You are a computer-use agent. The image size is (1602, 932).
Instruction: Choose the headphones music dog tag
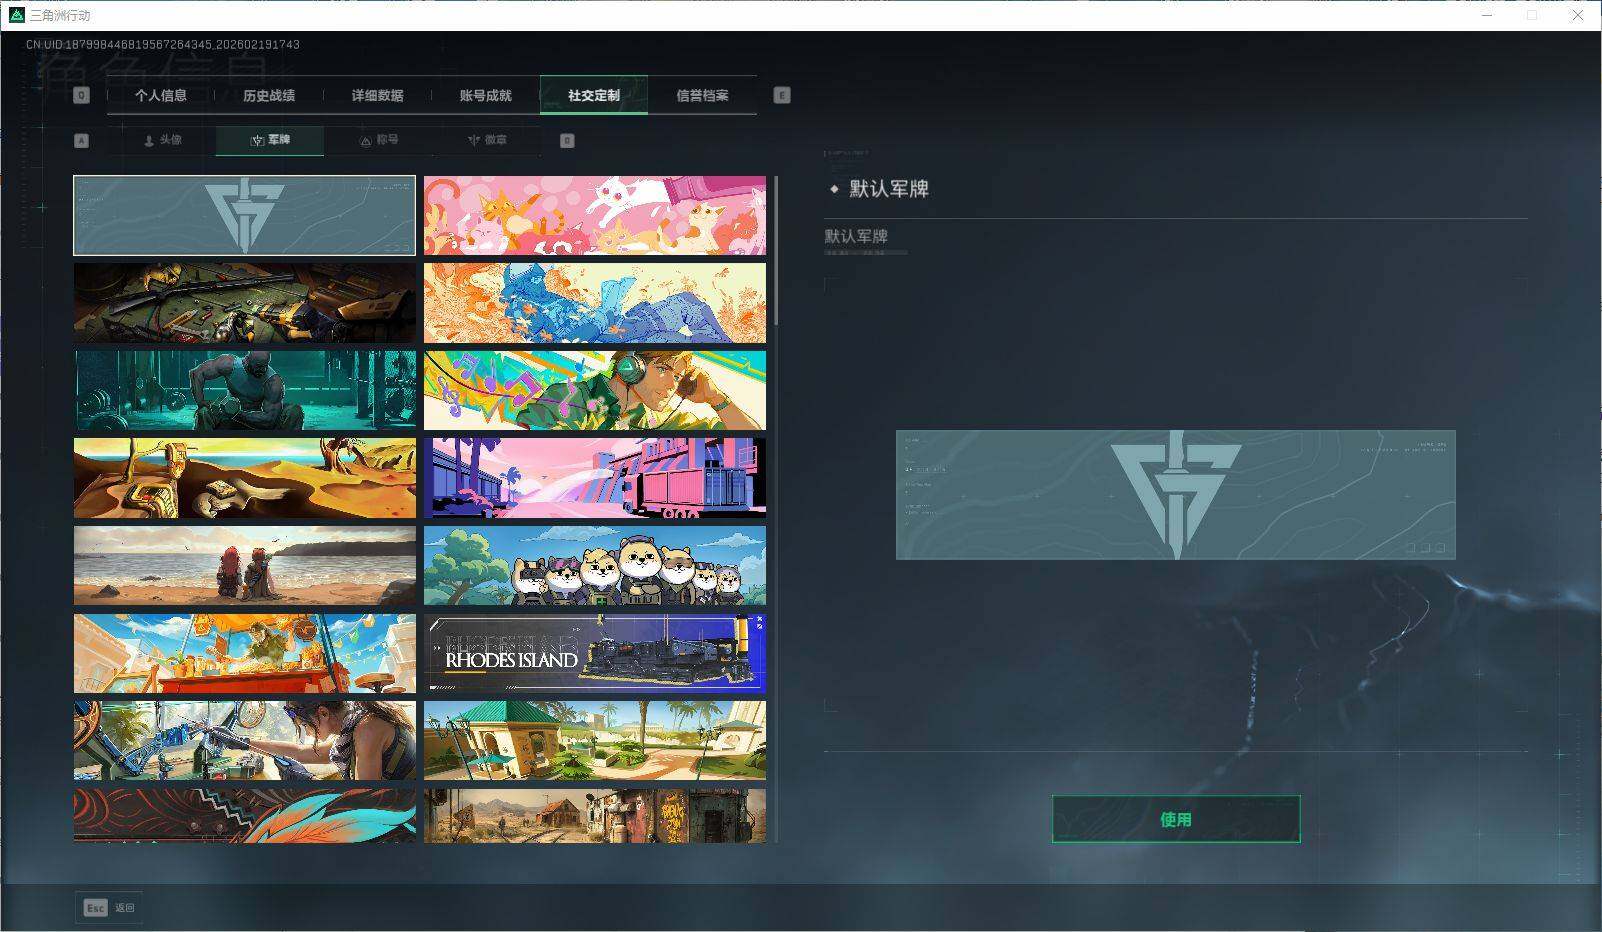[595, 390]
